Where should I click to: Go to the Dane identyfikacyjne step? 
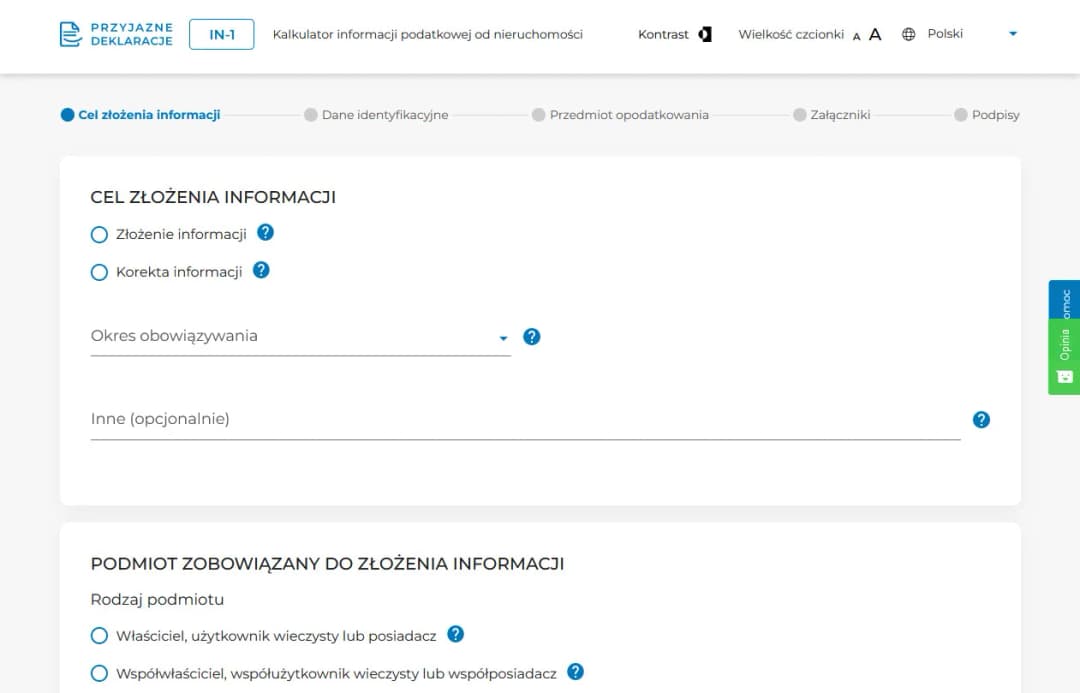385,114
